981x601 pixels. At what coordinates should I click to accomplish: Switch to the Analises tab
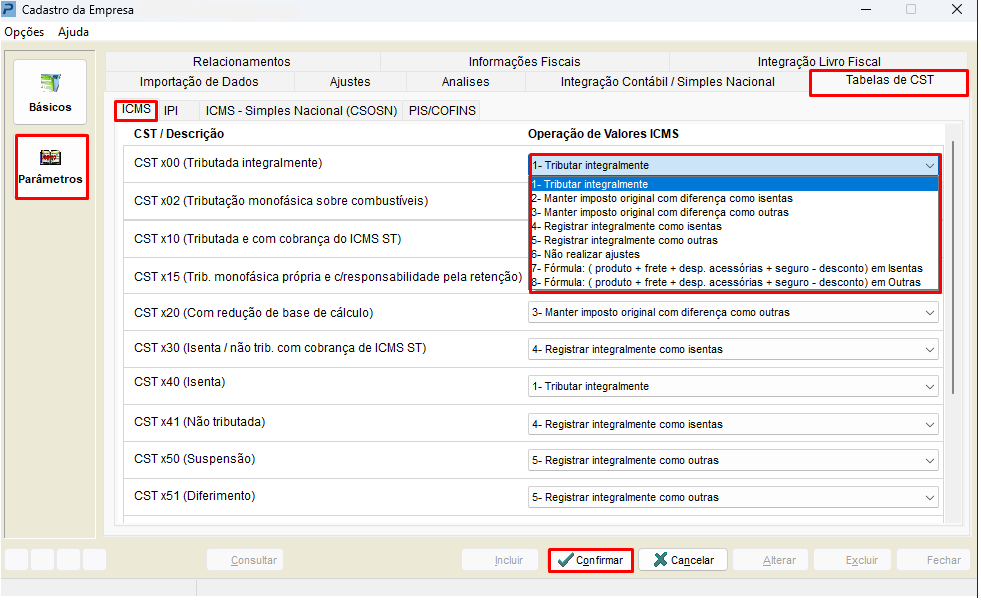tap(465, 81)
